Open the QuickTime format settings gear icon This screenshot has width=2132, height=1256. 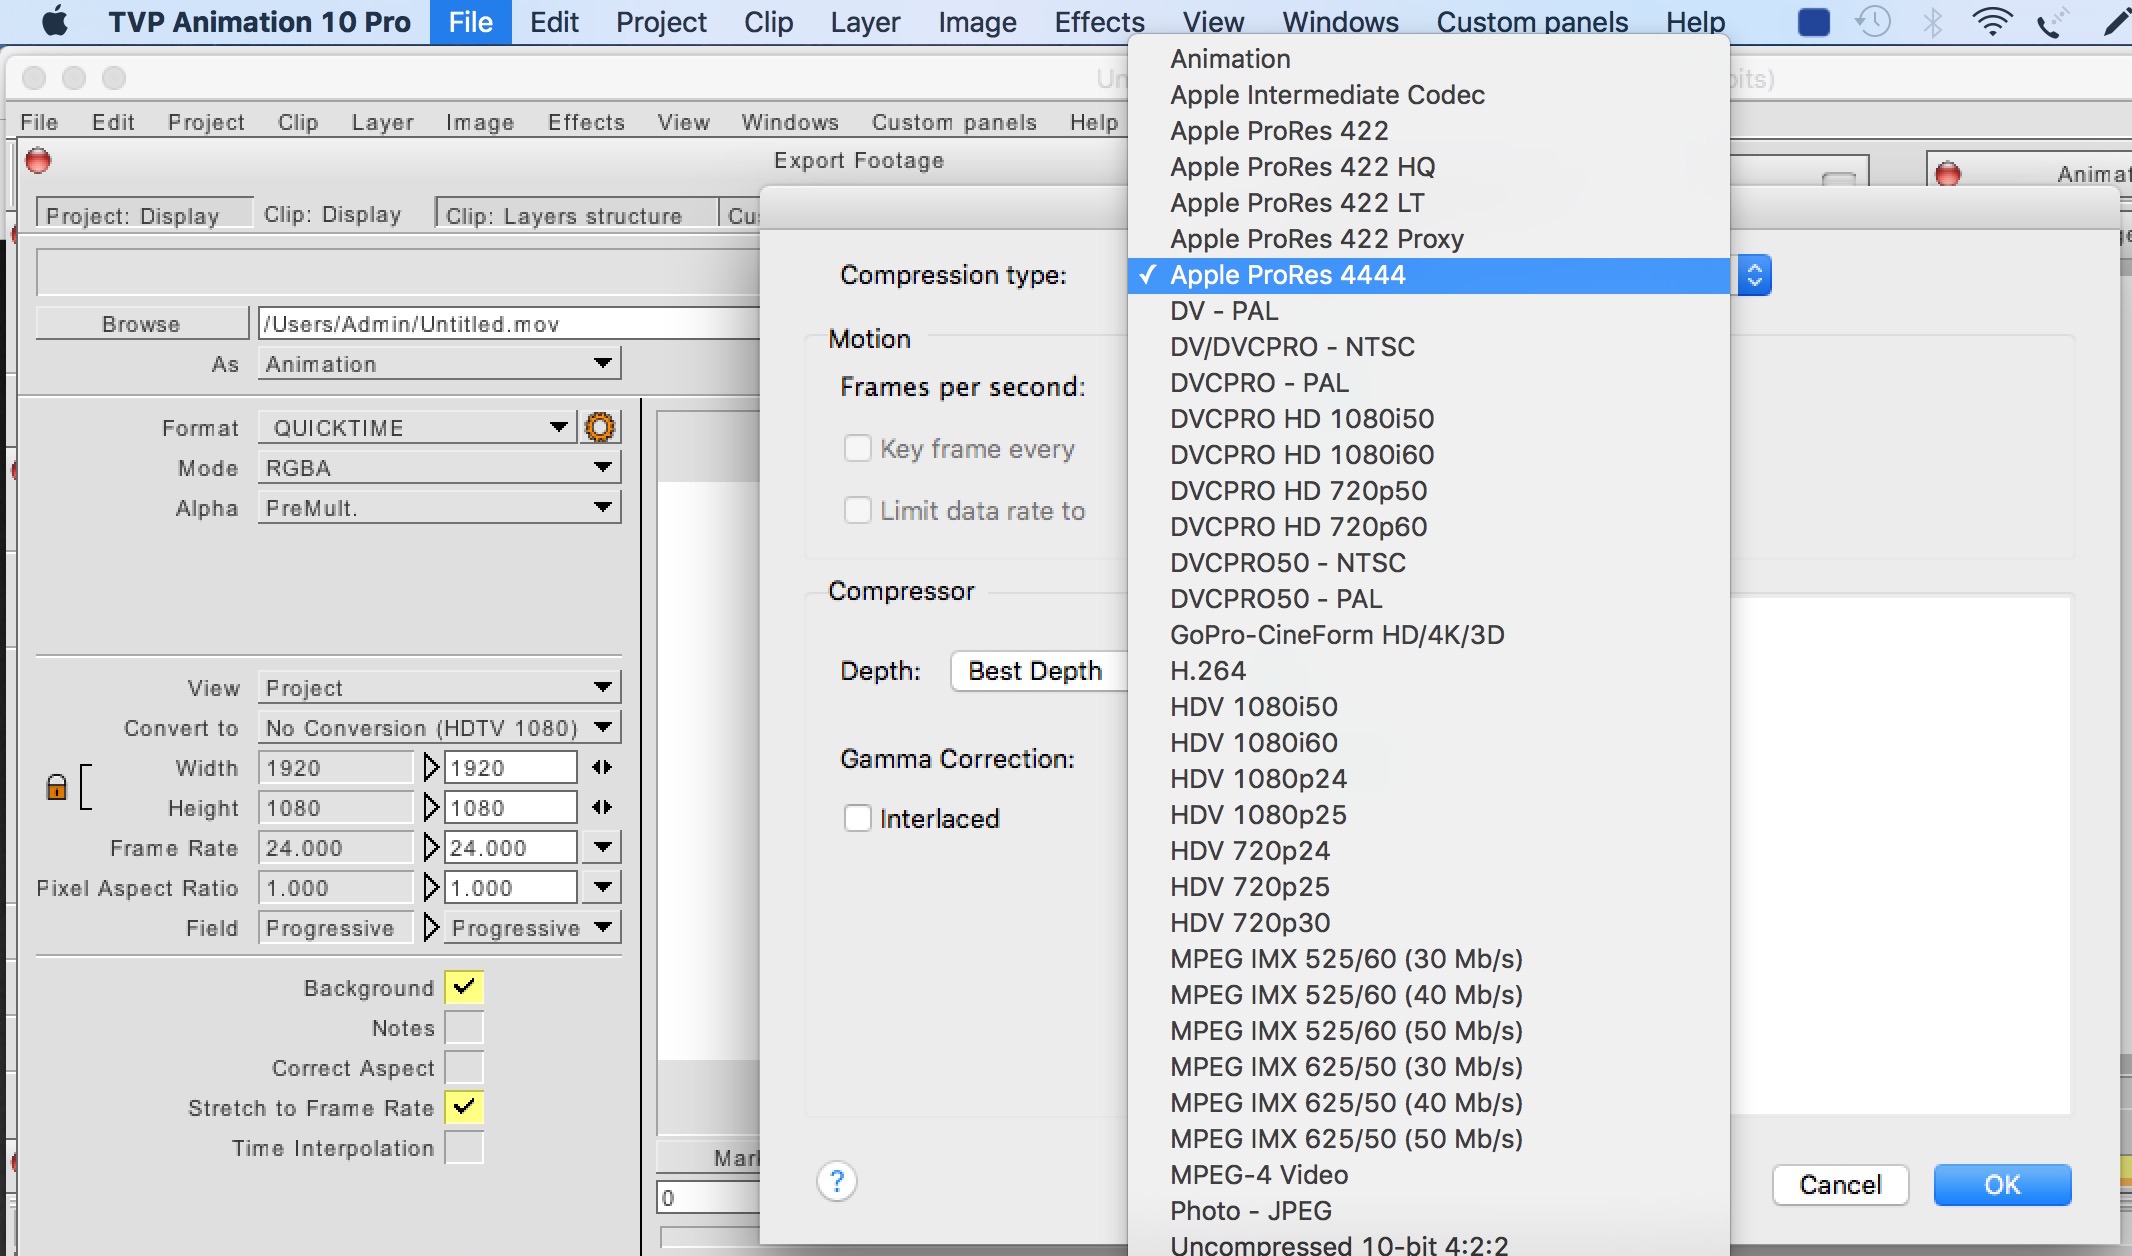[x=600, y=427]
